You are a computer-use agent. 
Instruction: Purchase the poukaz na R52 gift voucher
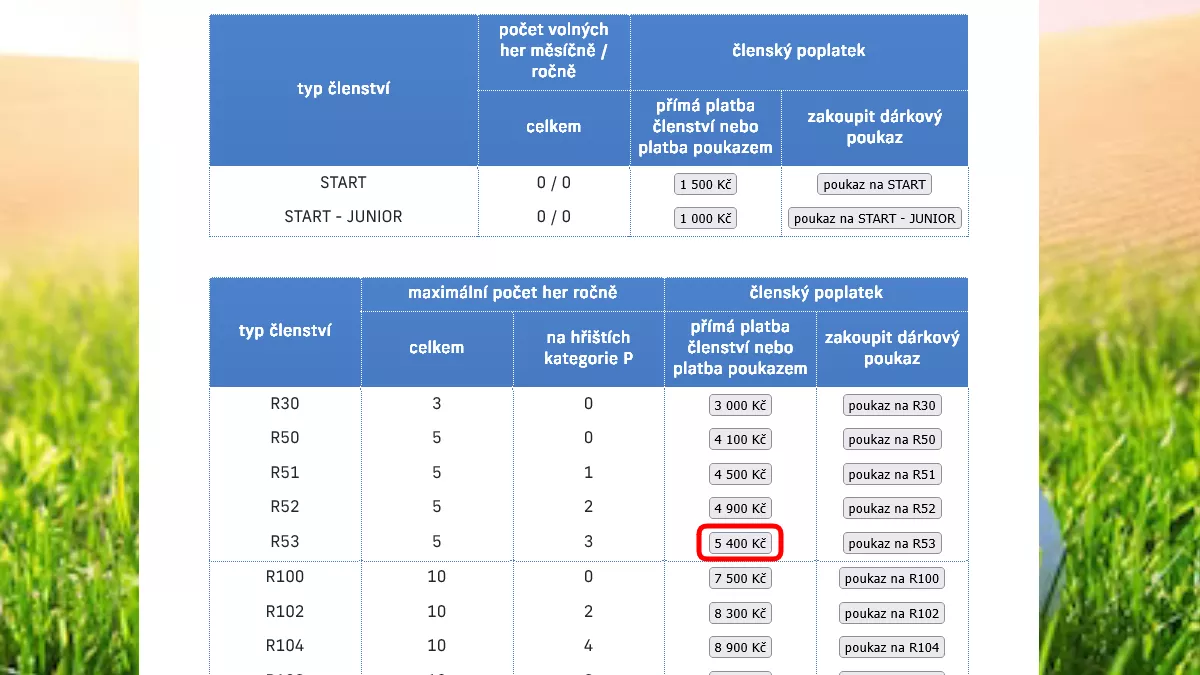click(892, 508)
